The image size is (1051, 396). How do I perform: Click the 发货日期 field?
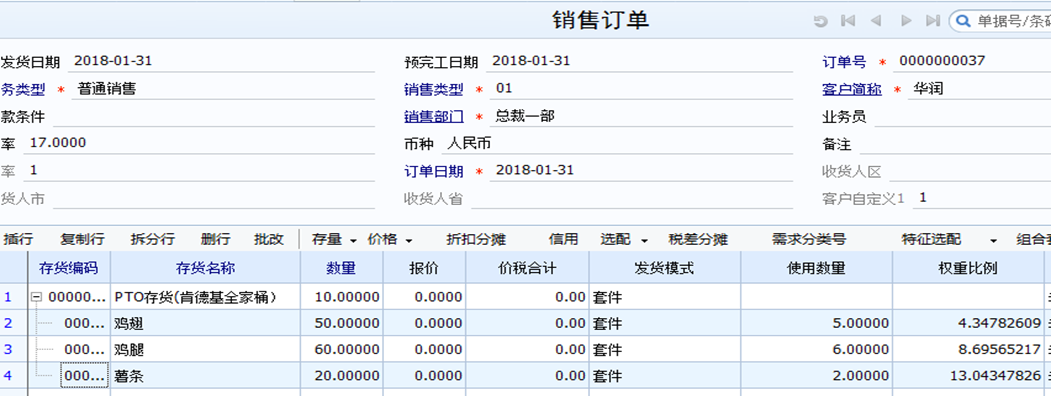(x=221, y=62)
